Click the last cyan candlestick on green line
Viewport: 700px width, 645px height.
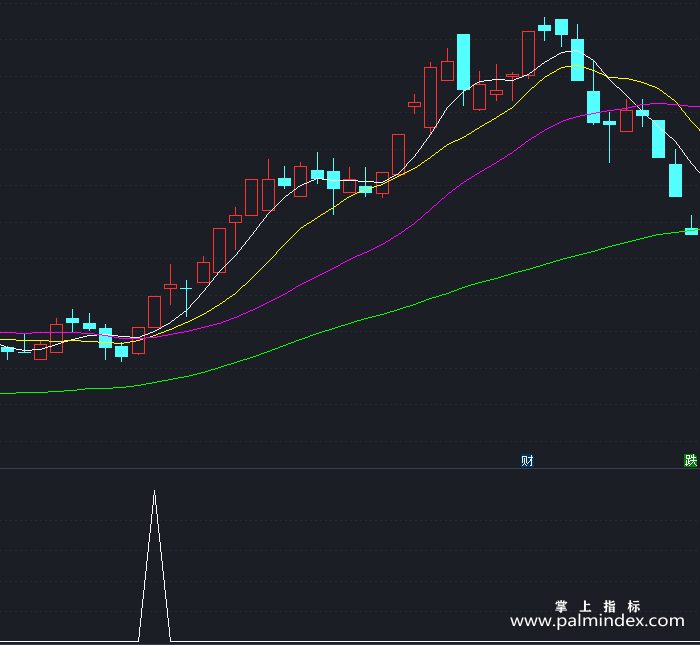(692, 231)
